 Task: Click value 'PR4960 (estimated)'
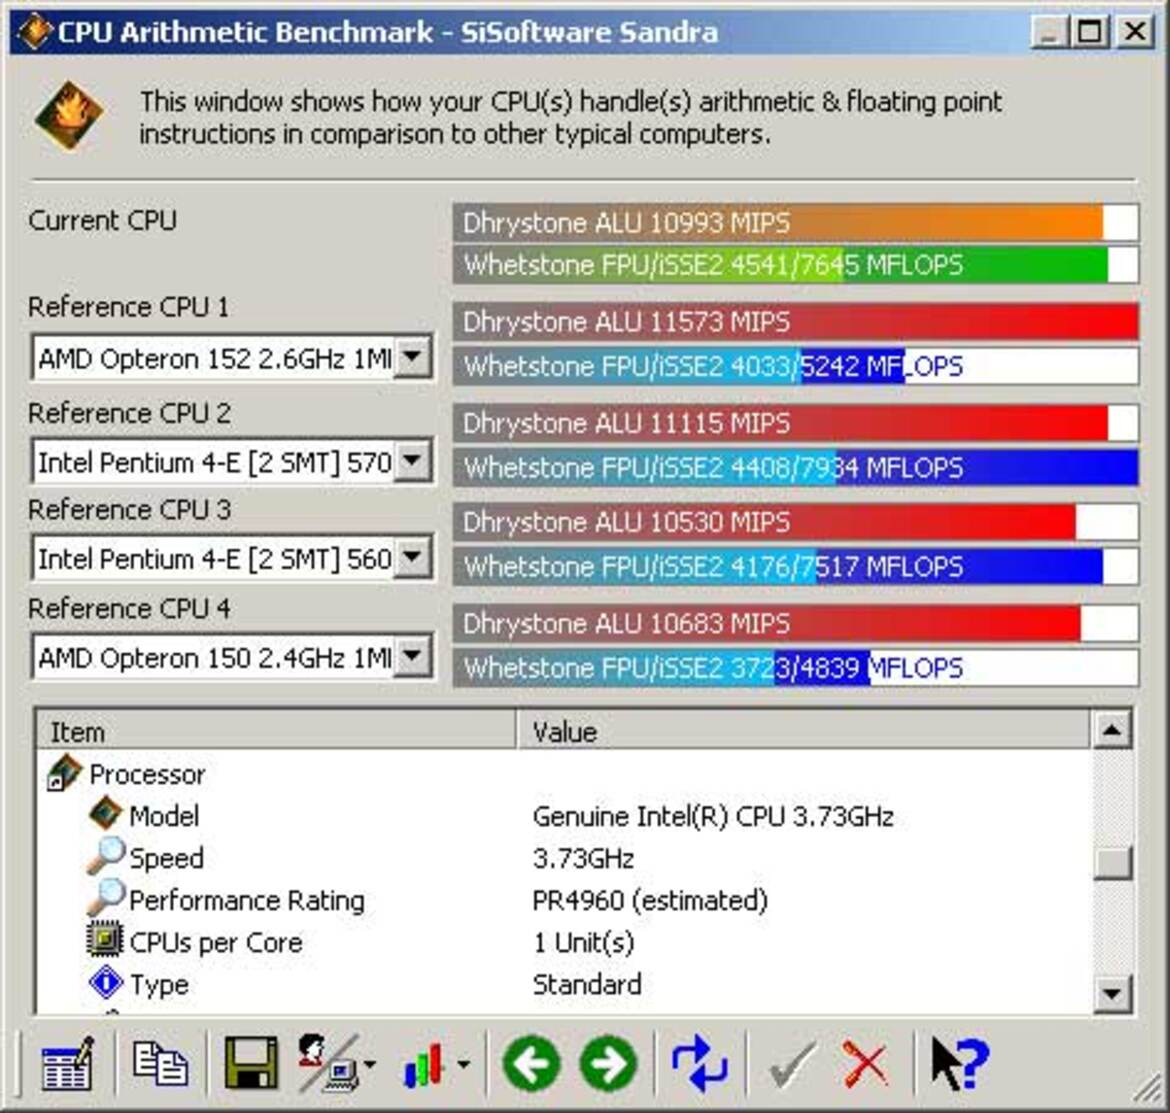(650, 900)
